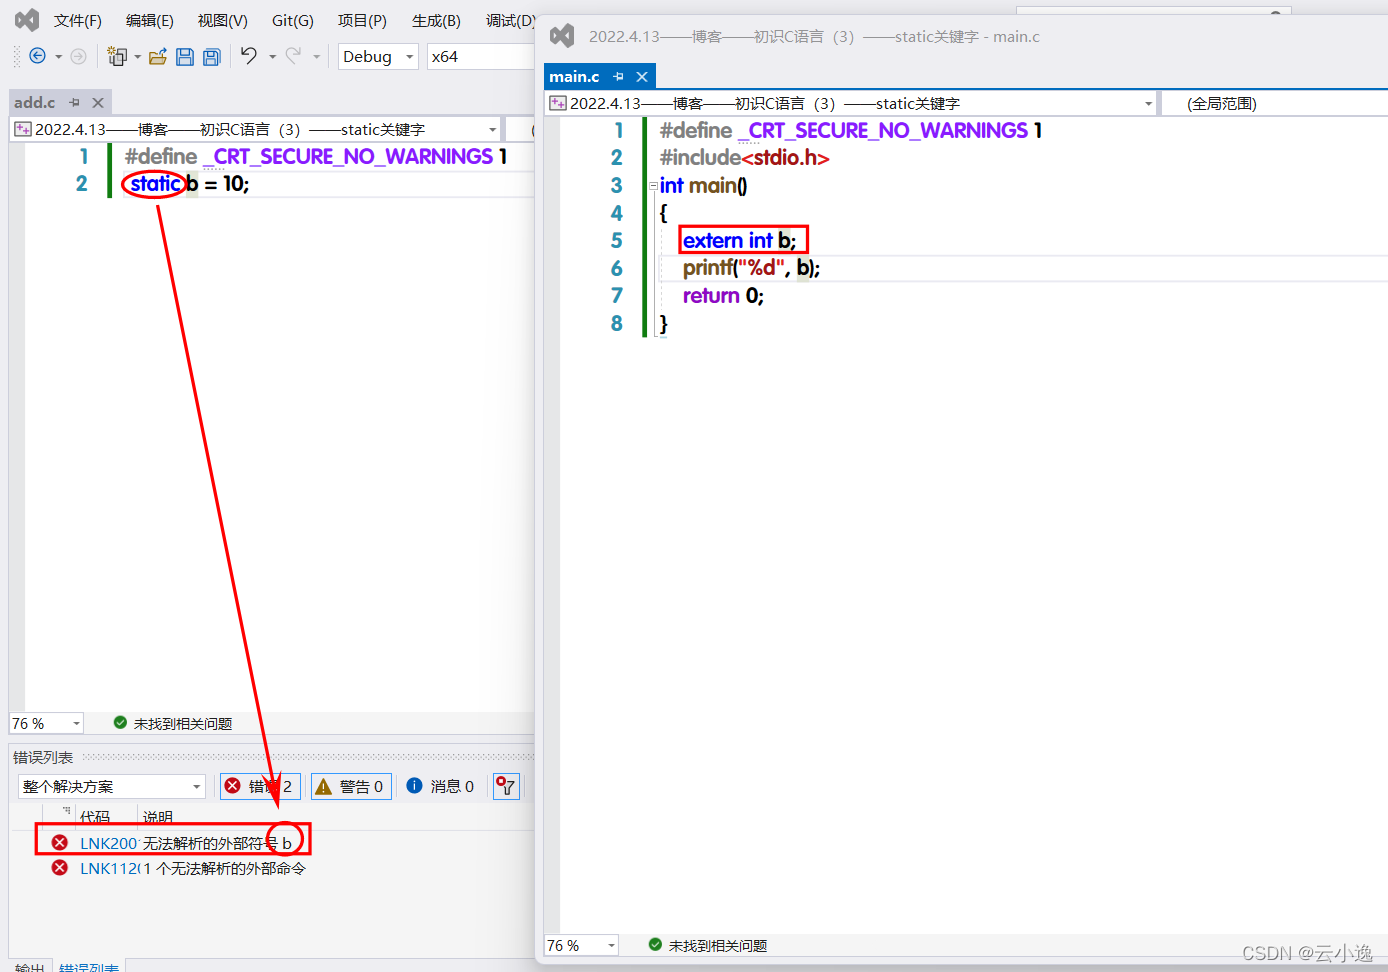Open the Undo history dropdown arrow
The height and width of the screenshot is (972, 1388).
click(x=272, y=57)
